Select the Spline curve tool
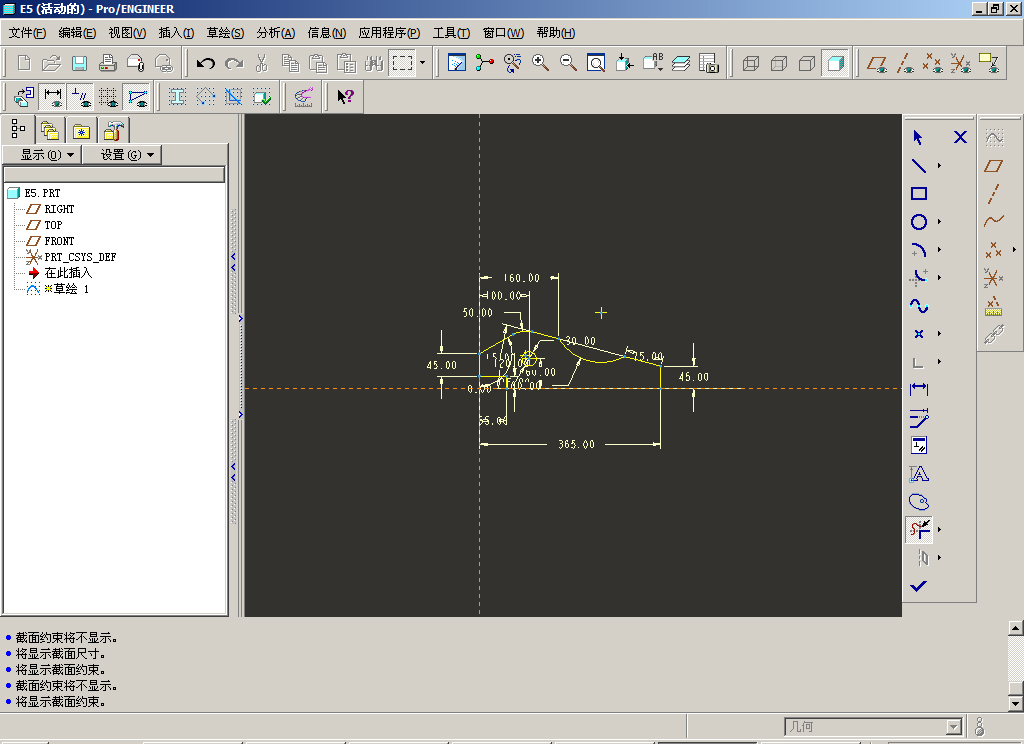 coord(918,306)
